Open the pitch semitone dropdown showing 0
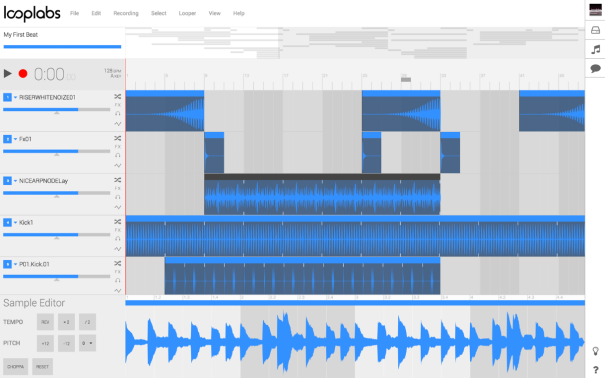Screen dimensions: 605x378 pos(87,343)
